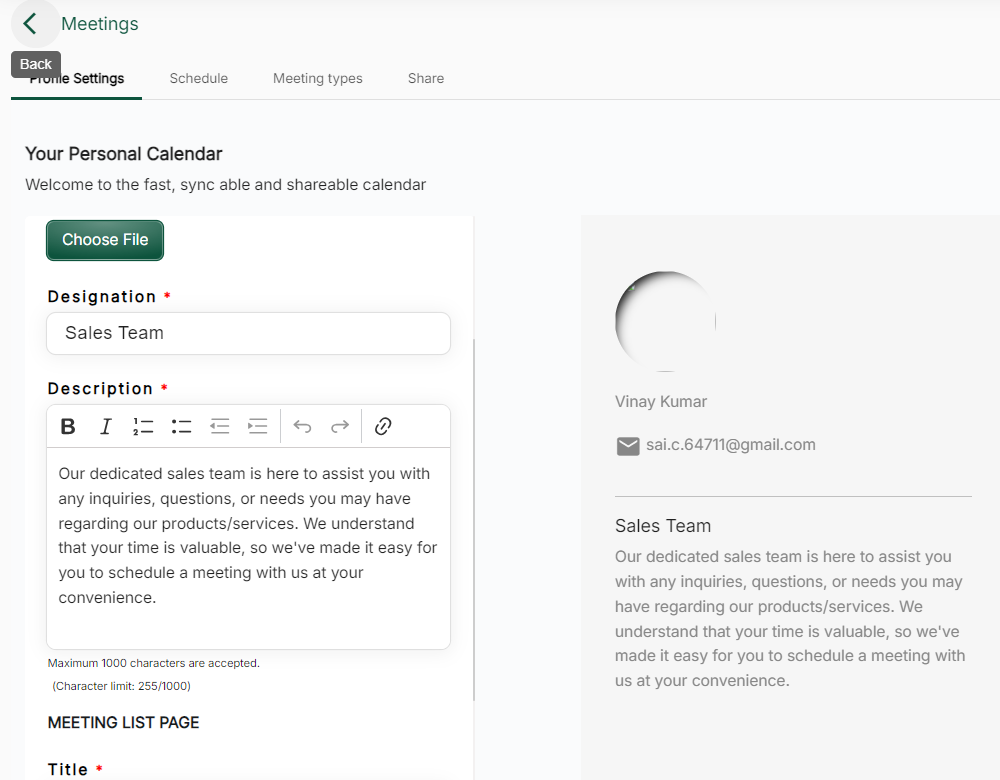Toggle italic formatting in description editor
Viewport: 1000px width, 780px height.
point(105,427)
